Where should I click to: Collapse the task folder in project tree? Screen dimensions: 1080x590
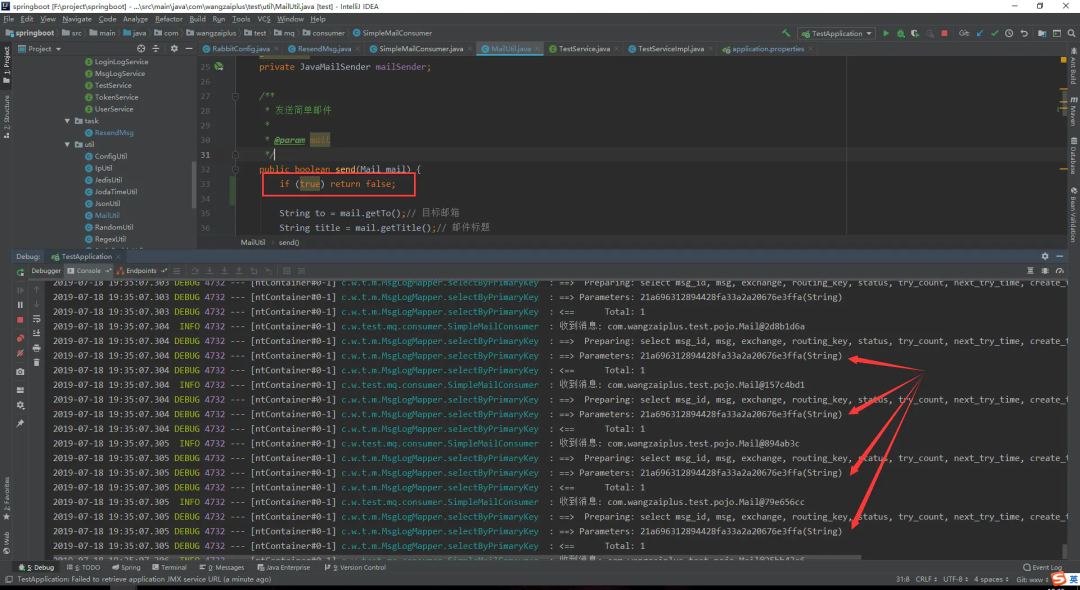pos(68,121)
